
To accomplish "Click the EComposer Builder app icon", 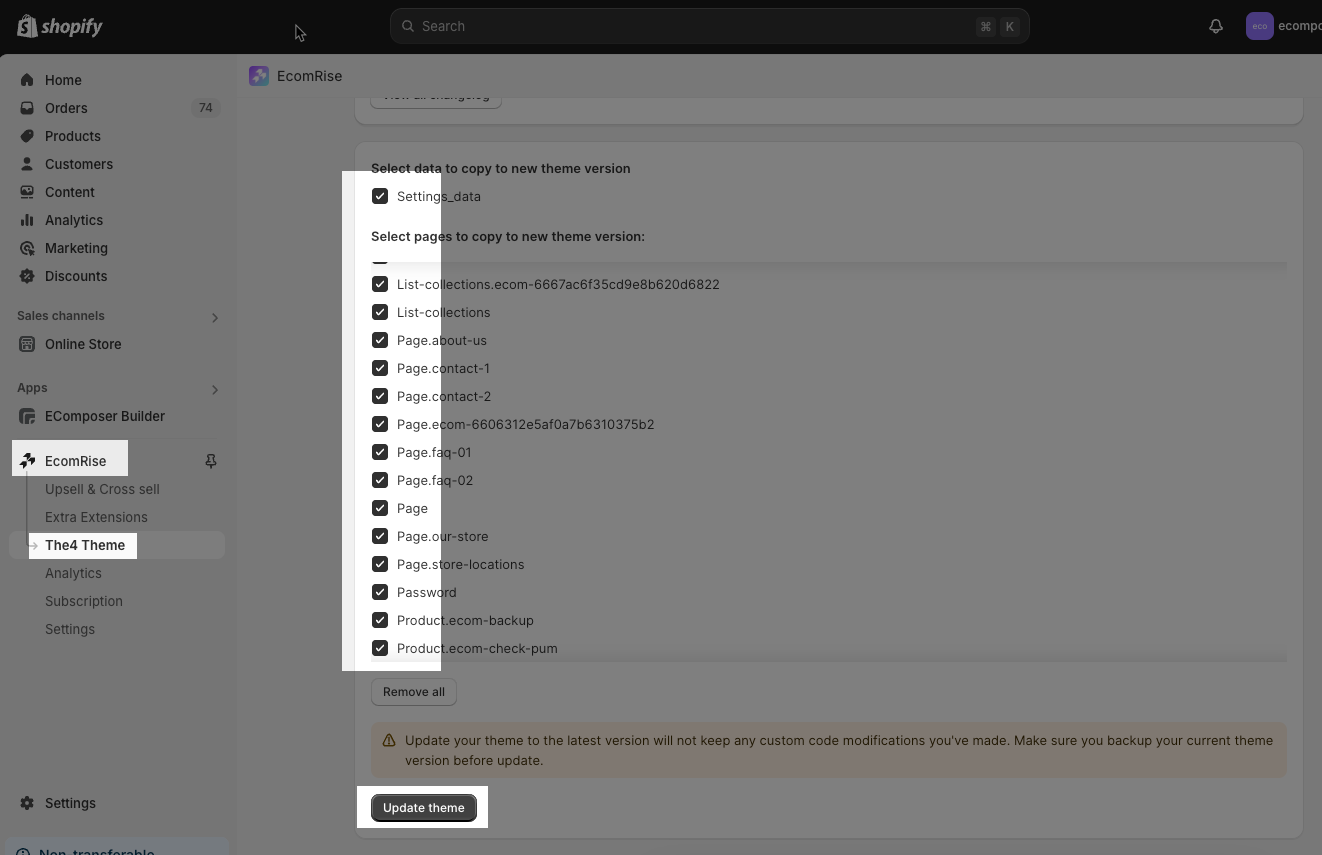I will tap(27, 416).
